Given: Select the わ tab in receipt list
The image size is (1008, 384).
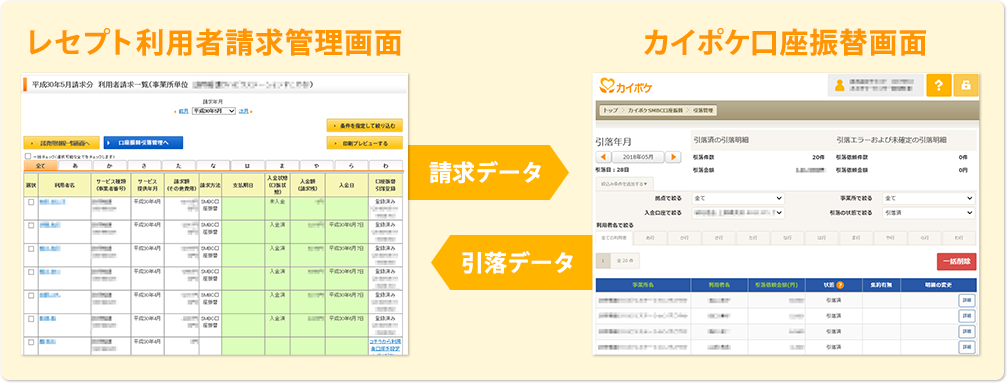Looking at the screenshot, I should click(386, 166).
